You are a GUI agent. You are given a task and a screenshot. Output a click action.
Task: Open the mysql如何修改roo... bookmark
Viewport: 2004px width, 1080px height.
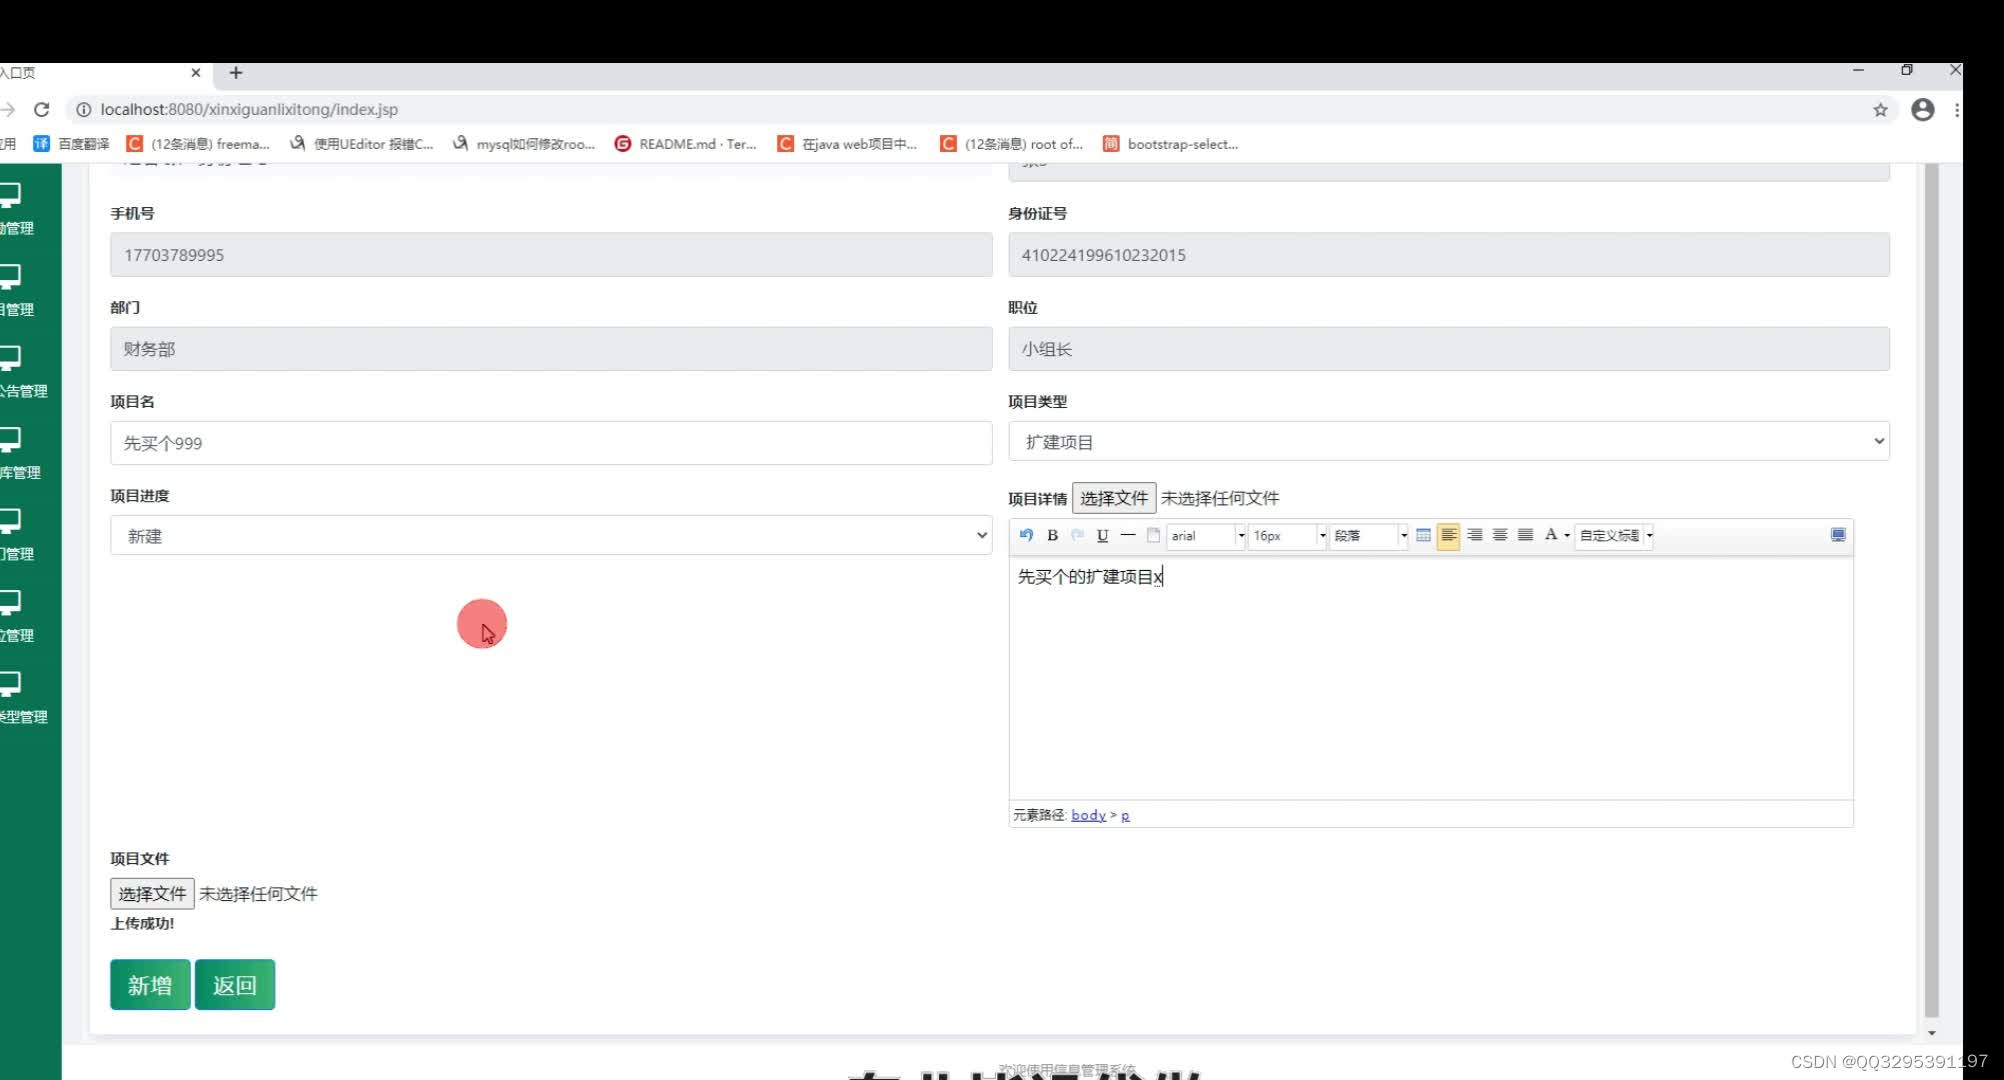(x=523, y=144)
